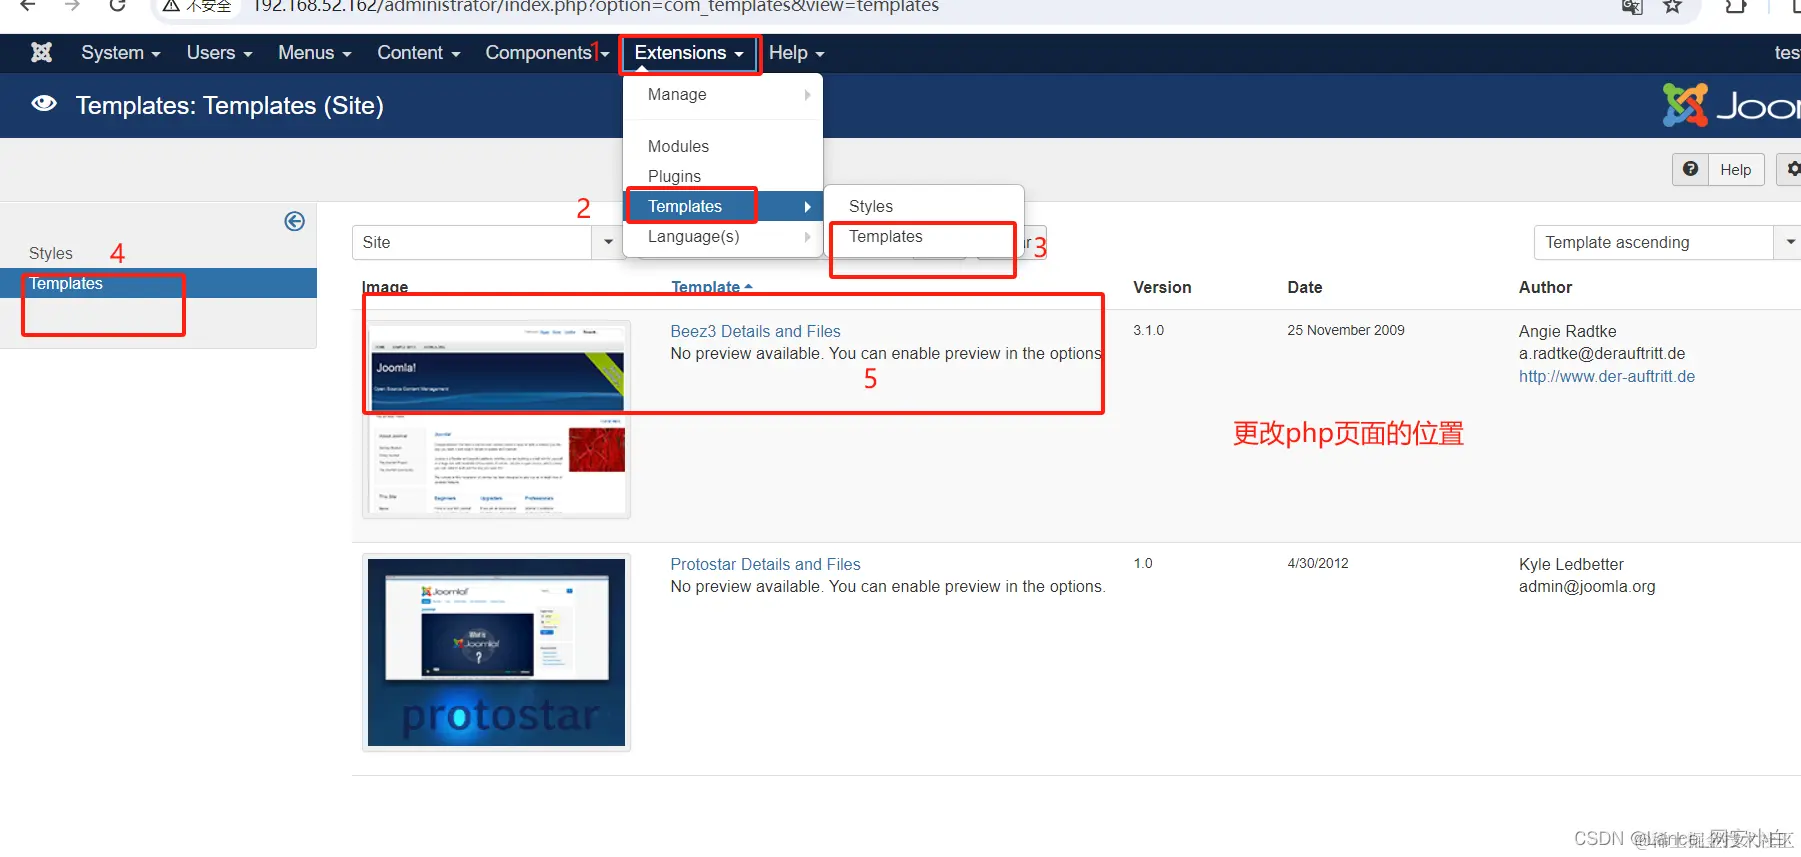Click the Protostar template preview thumbnail

(x=496, y=652)
